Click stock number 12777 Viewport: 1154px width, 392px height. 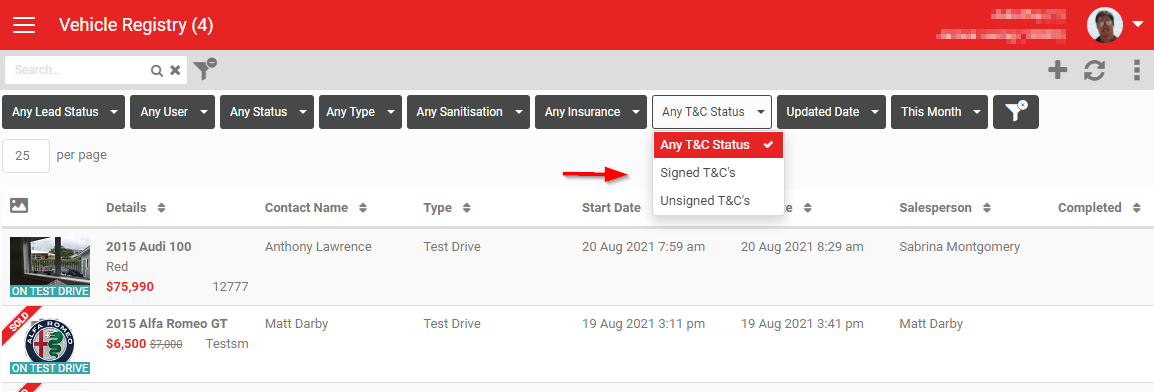[230, 286]
